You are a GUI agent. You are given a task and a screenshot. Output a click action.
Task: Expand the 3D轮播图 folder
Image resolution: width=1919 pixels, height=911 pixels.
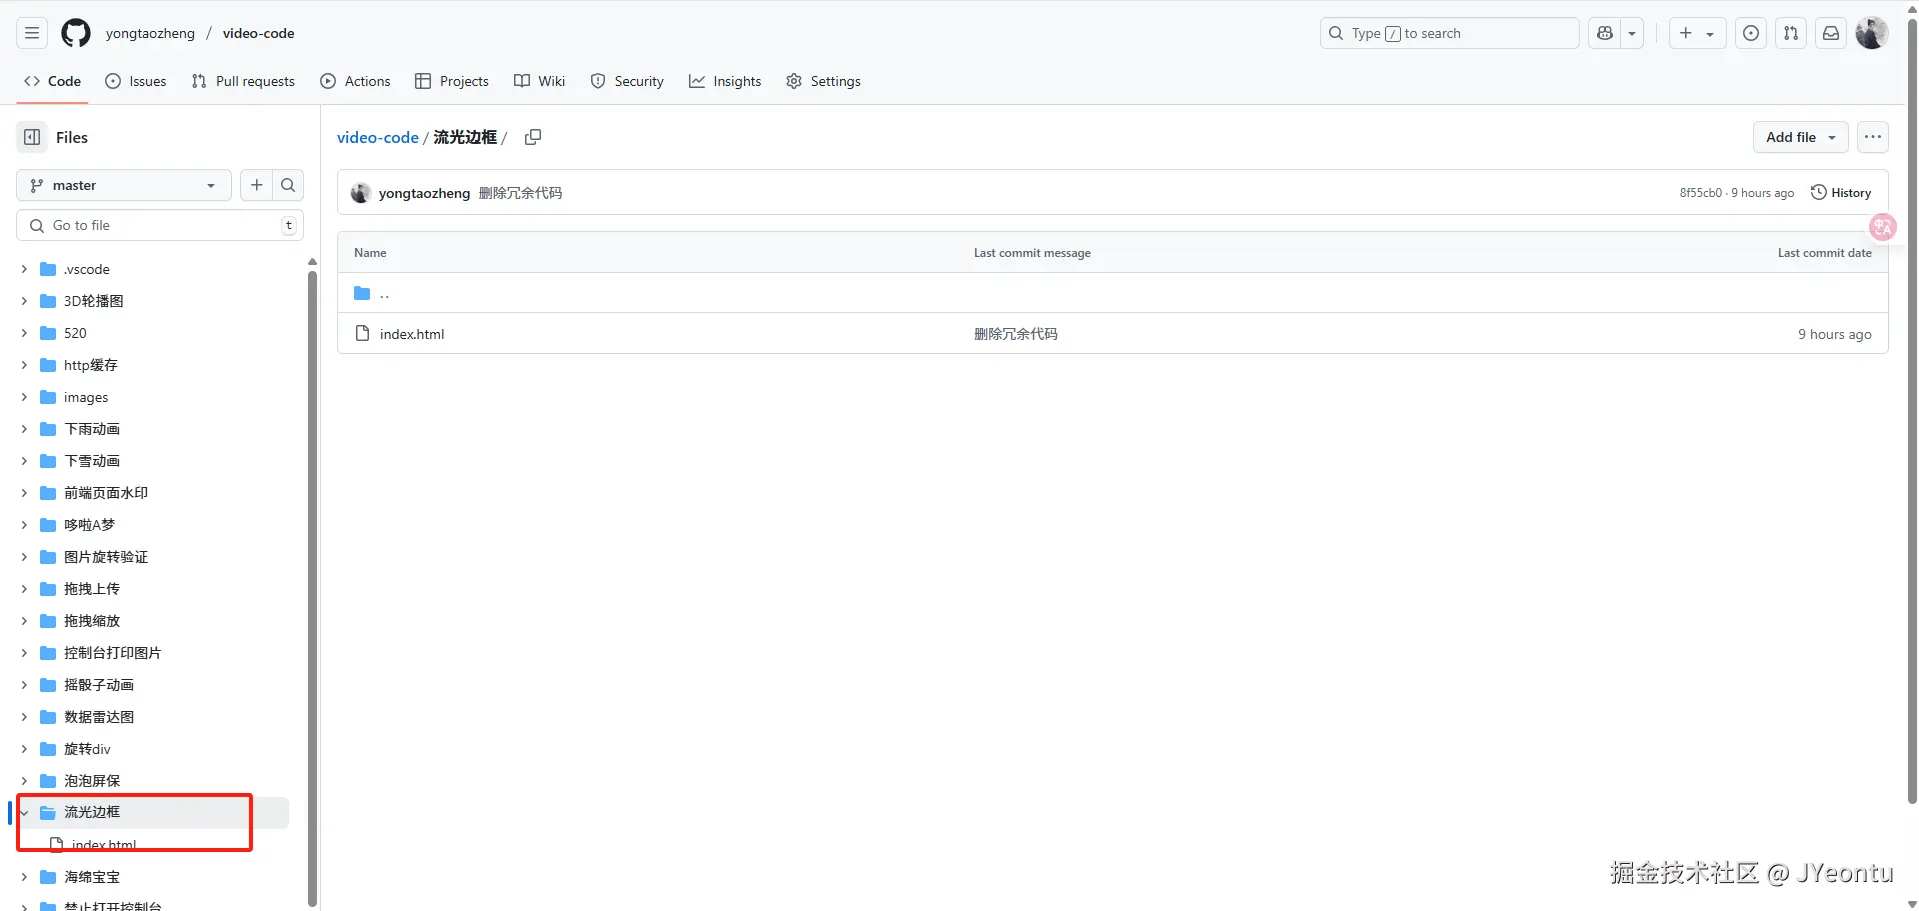pyautogui.click(x=24, y=301)
